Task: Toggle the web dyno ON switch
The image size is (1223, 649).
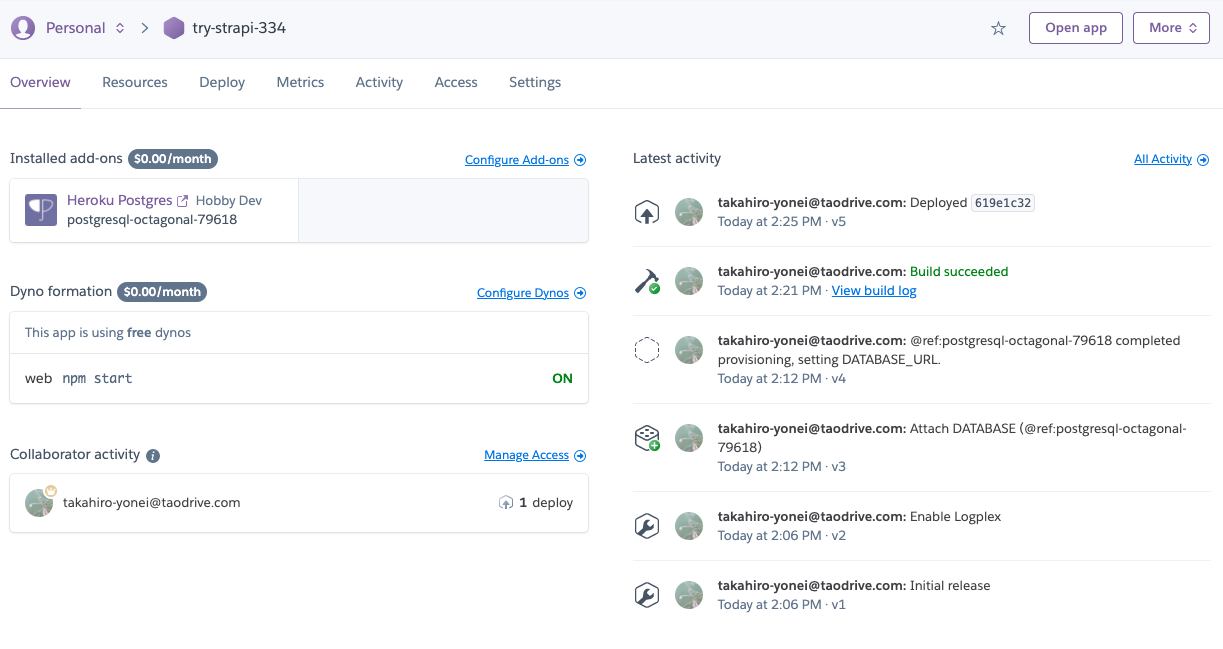Action: [562, 378]
